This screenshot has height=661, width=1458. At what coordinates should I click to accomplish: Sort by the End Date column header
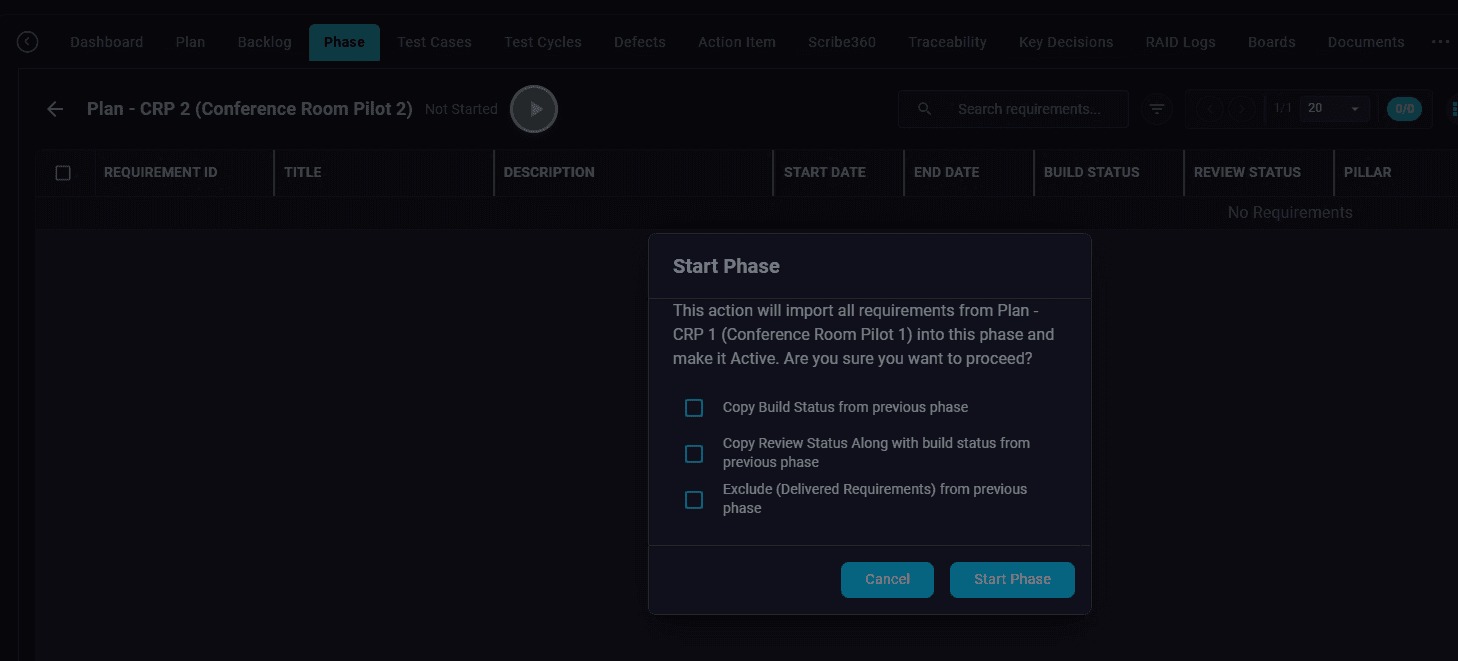[x=946, y=172]
